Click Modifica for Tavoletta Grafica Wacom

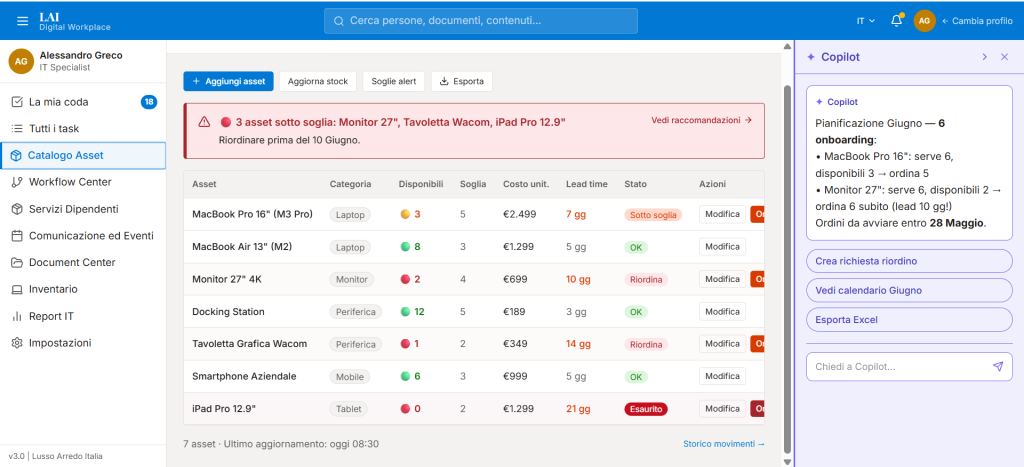(x=722, y=344)
